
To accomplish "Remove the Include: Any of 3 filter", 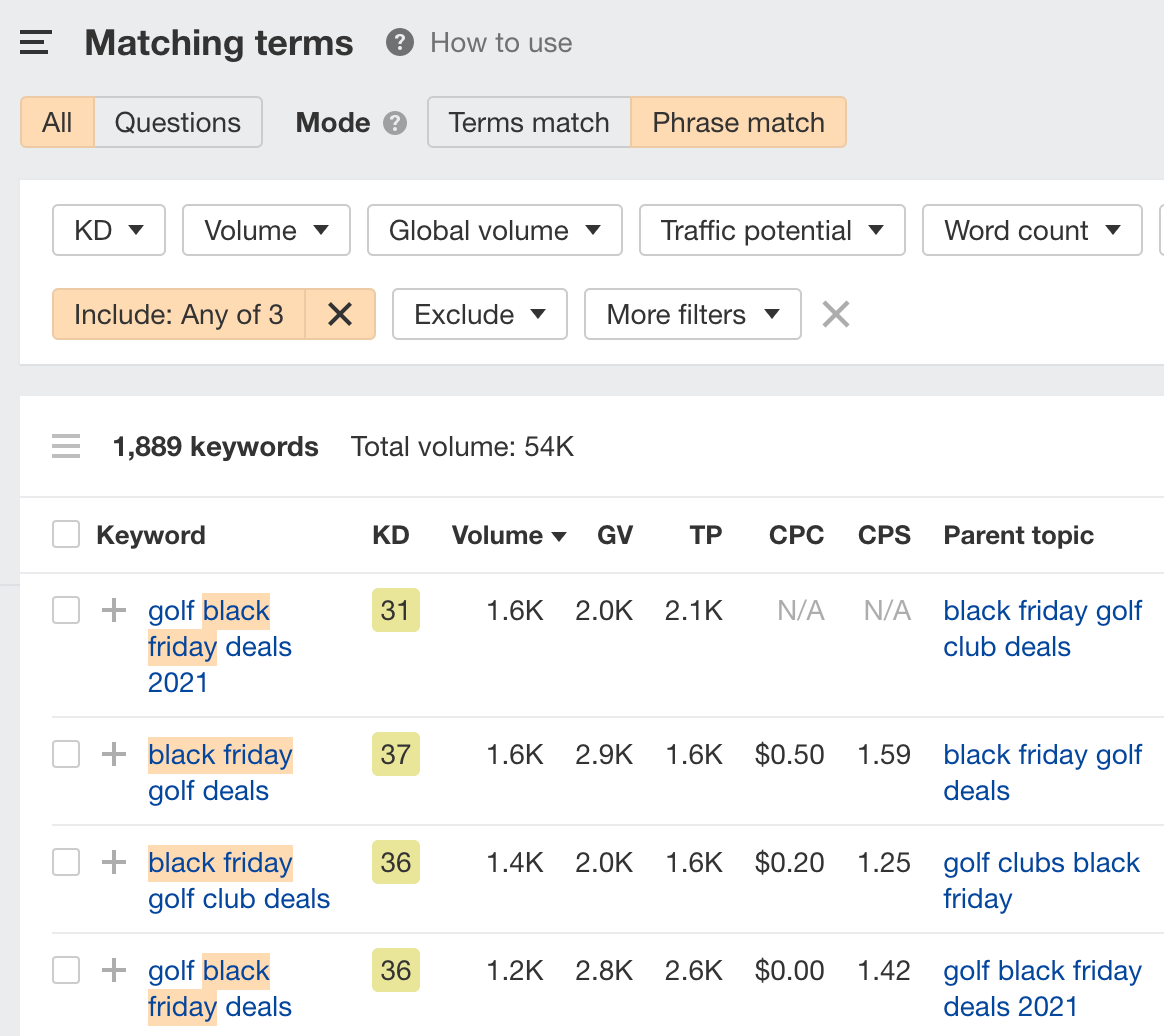I will 340,315.
